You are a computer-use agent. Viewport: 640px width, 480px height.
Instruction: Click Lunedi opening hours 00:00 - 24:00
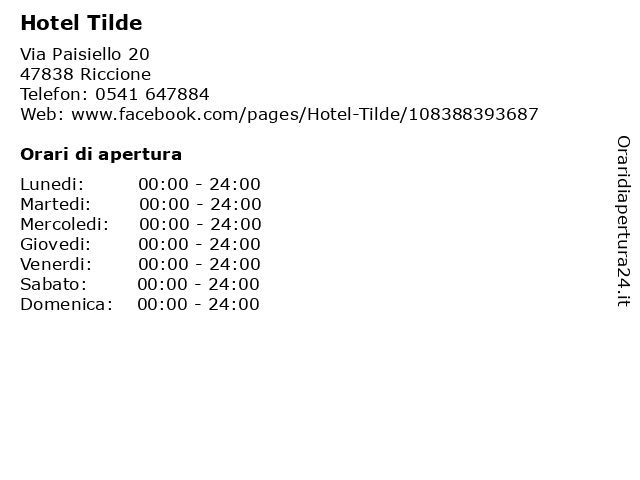point(199,184)
